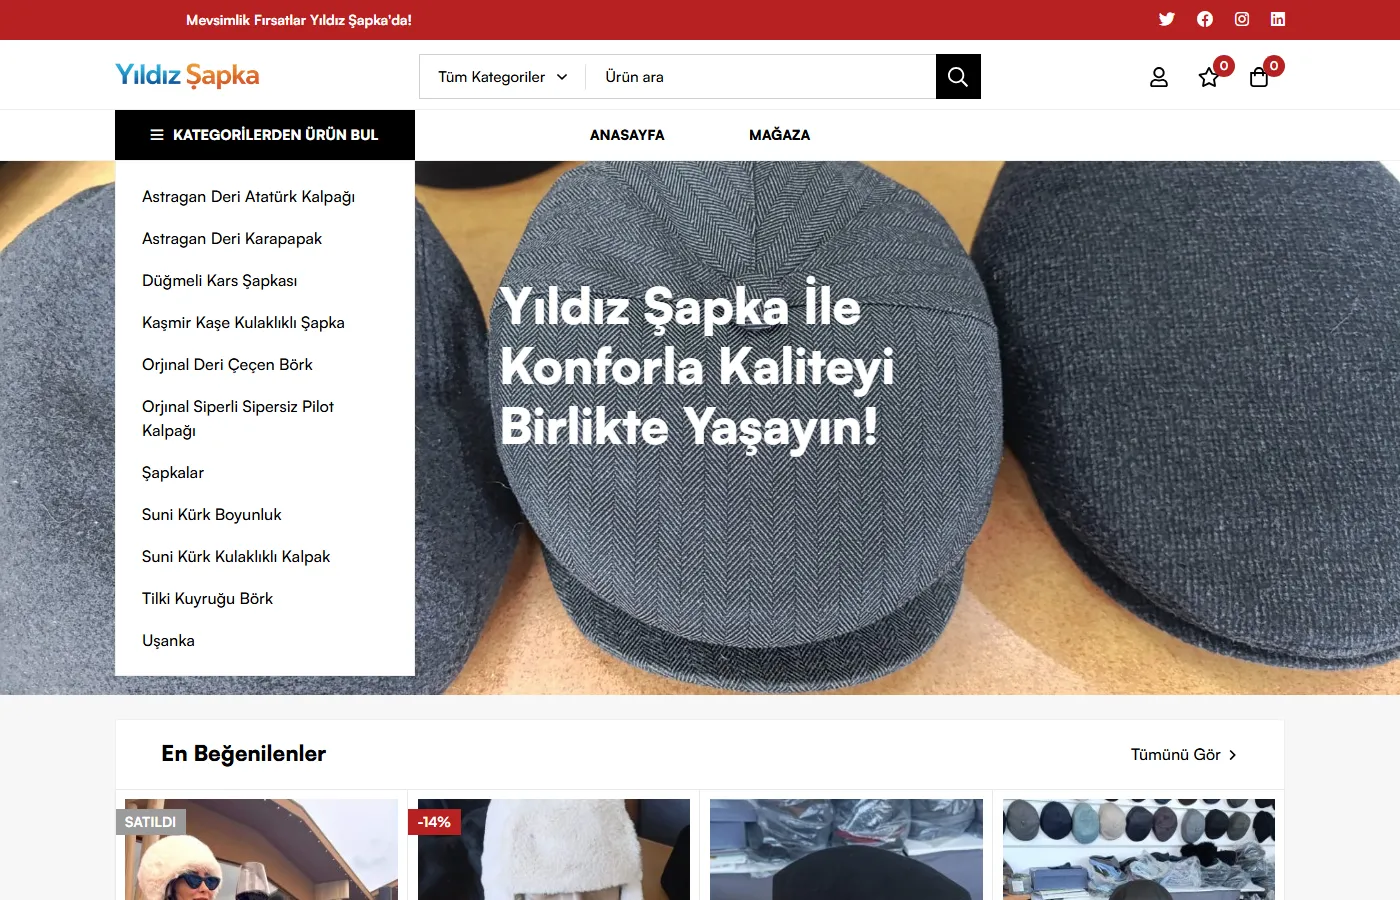
Task: Click the hero banner headline text
Action: 697,366
